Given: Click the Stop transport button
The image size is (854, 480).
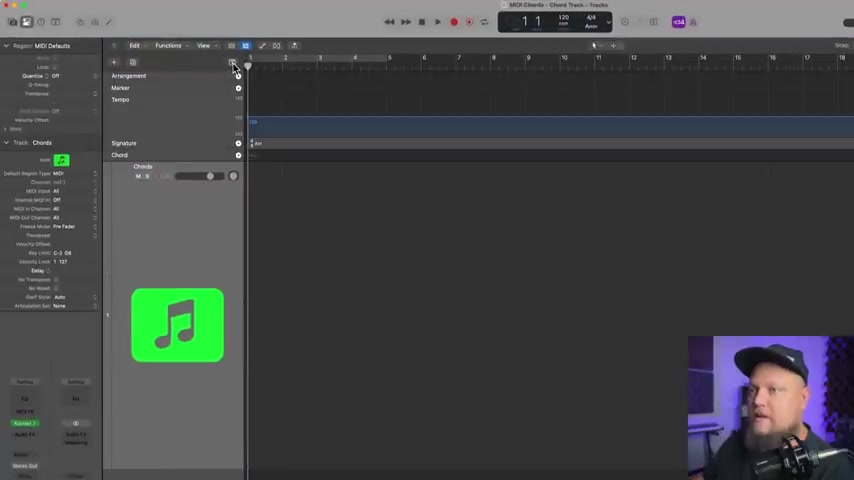Looking at the screenshot, I should (x=422, y=22).
